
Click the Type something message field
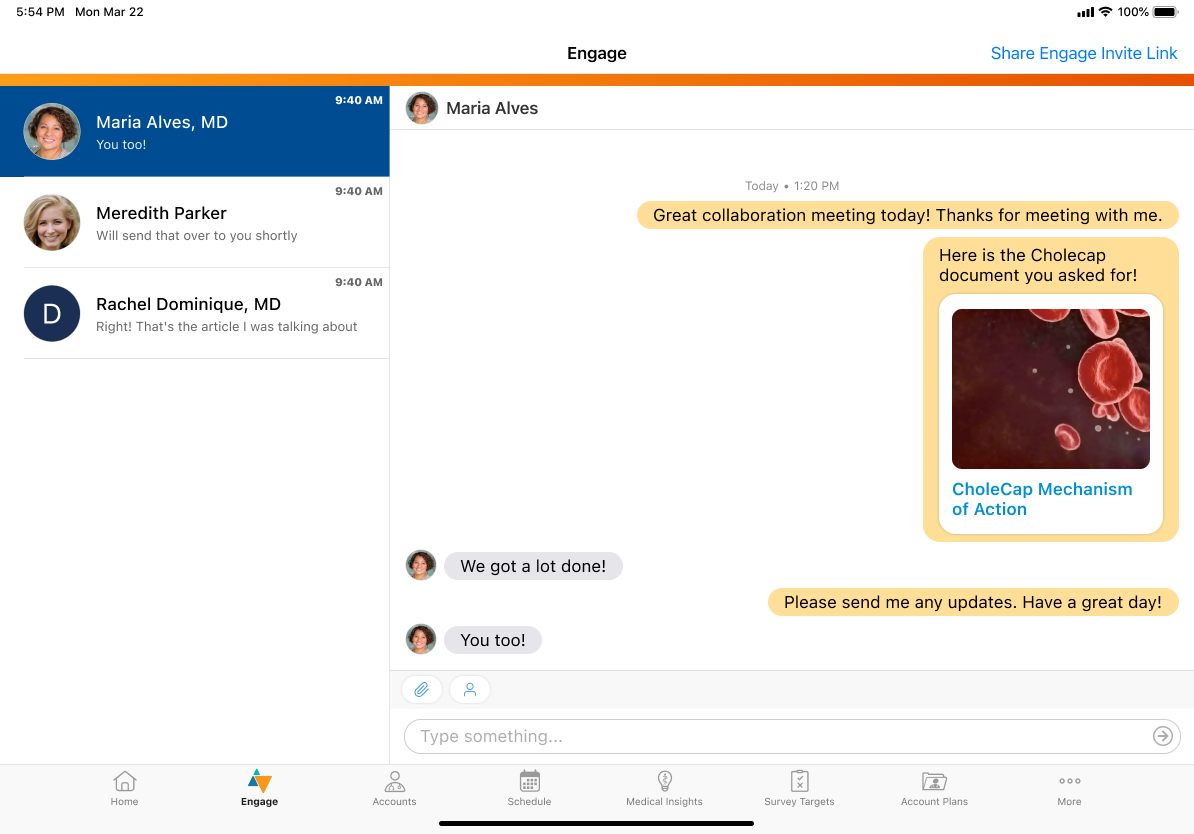point(775,737)
